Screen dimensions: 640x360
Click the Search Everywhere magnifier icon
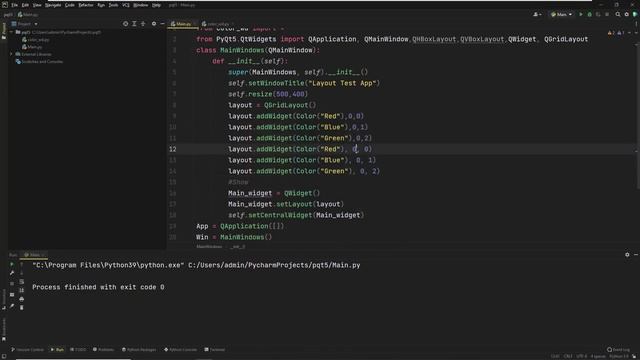click(x=618, y=14)
